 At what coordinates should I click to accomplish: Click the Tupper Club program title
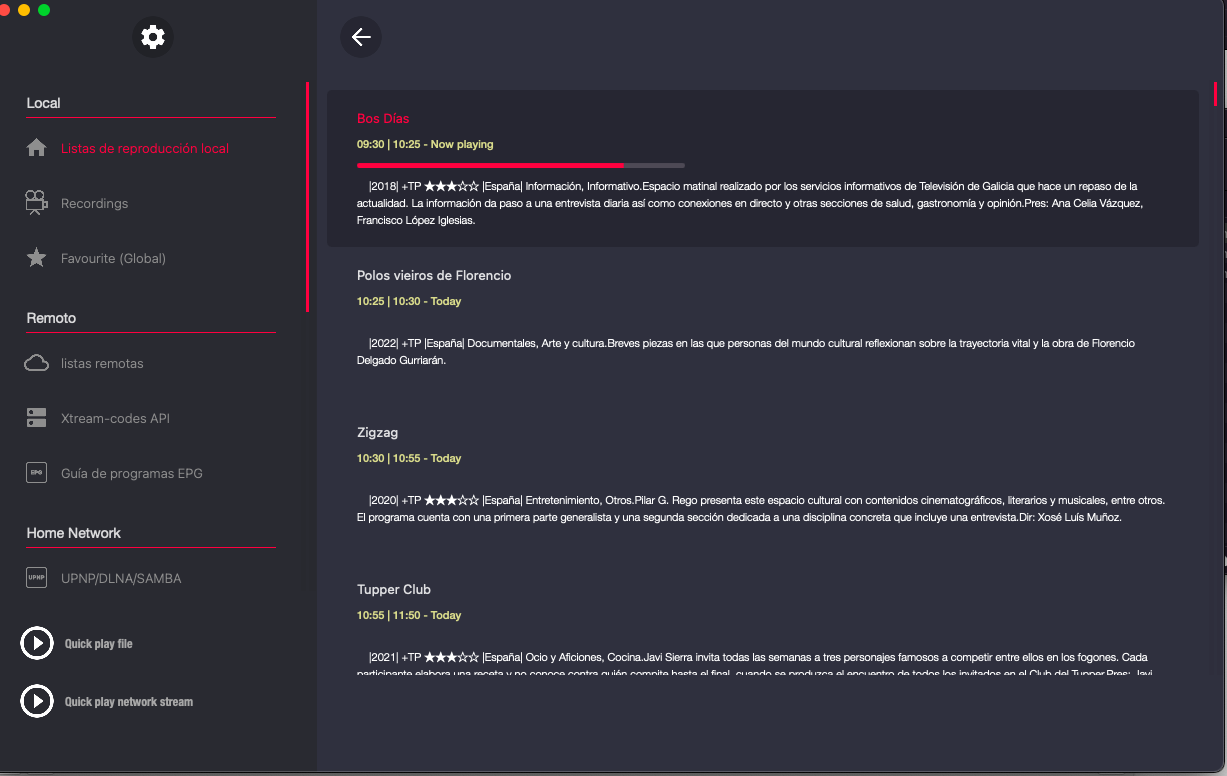[394, 589]
